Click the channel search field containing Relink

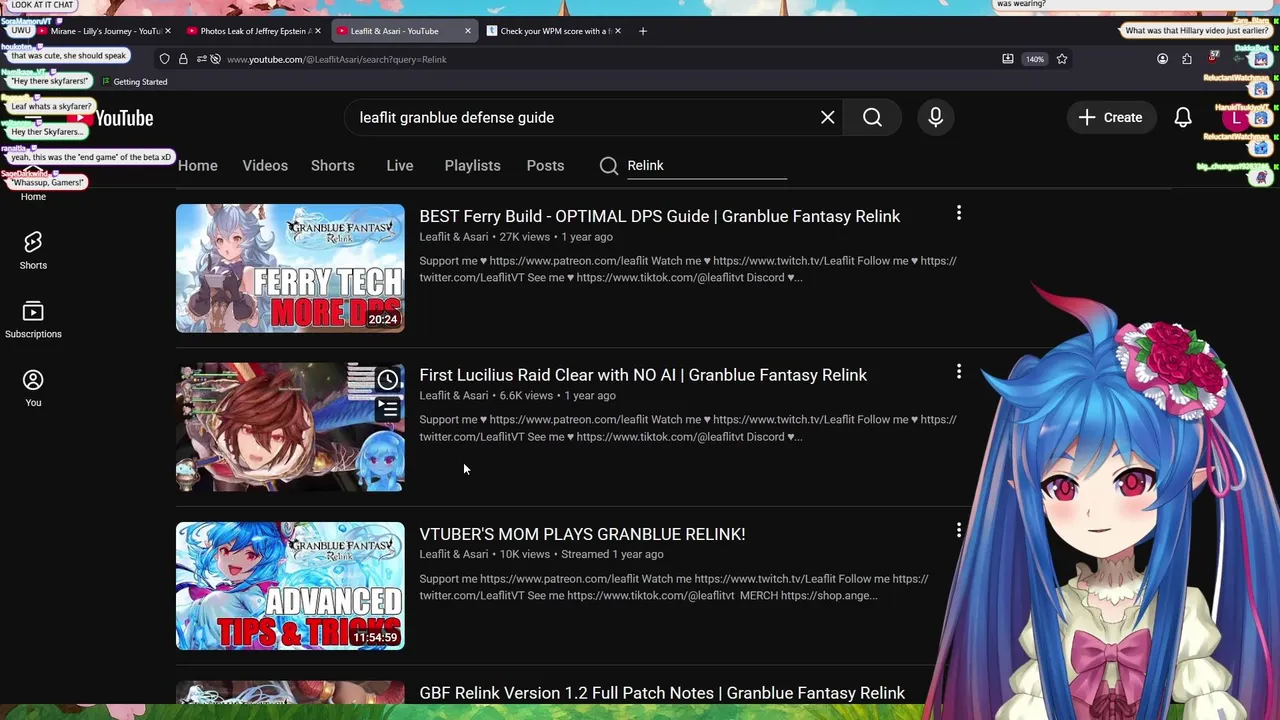(706, 165)
